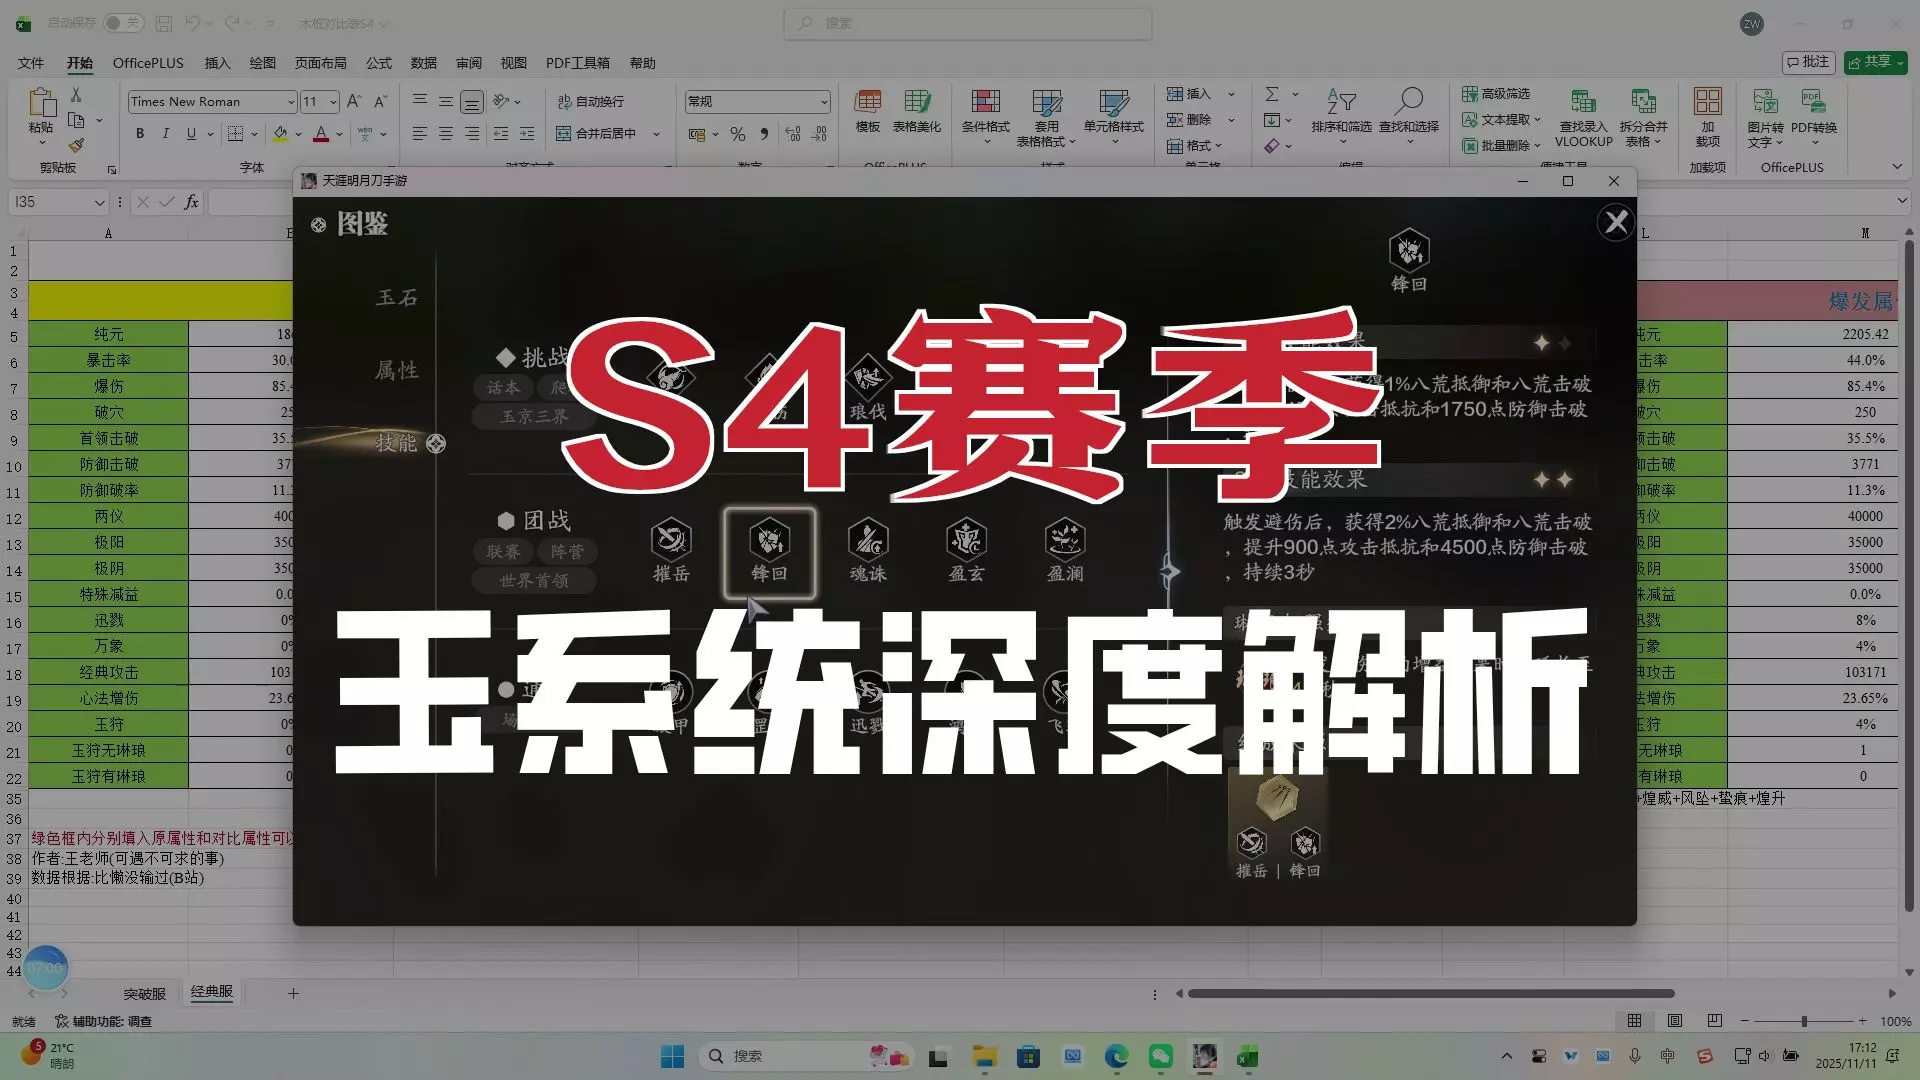This screenshot has width=1920, height=1080.
Task: Toggle Italic text formatting
Action: point(165,133)
